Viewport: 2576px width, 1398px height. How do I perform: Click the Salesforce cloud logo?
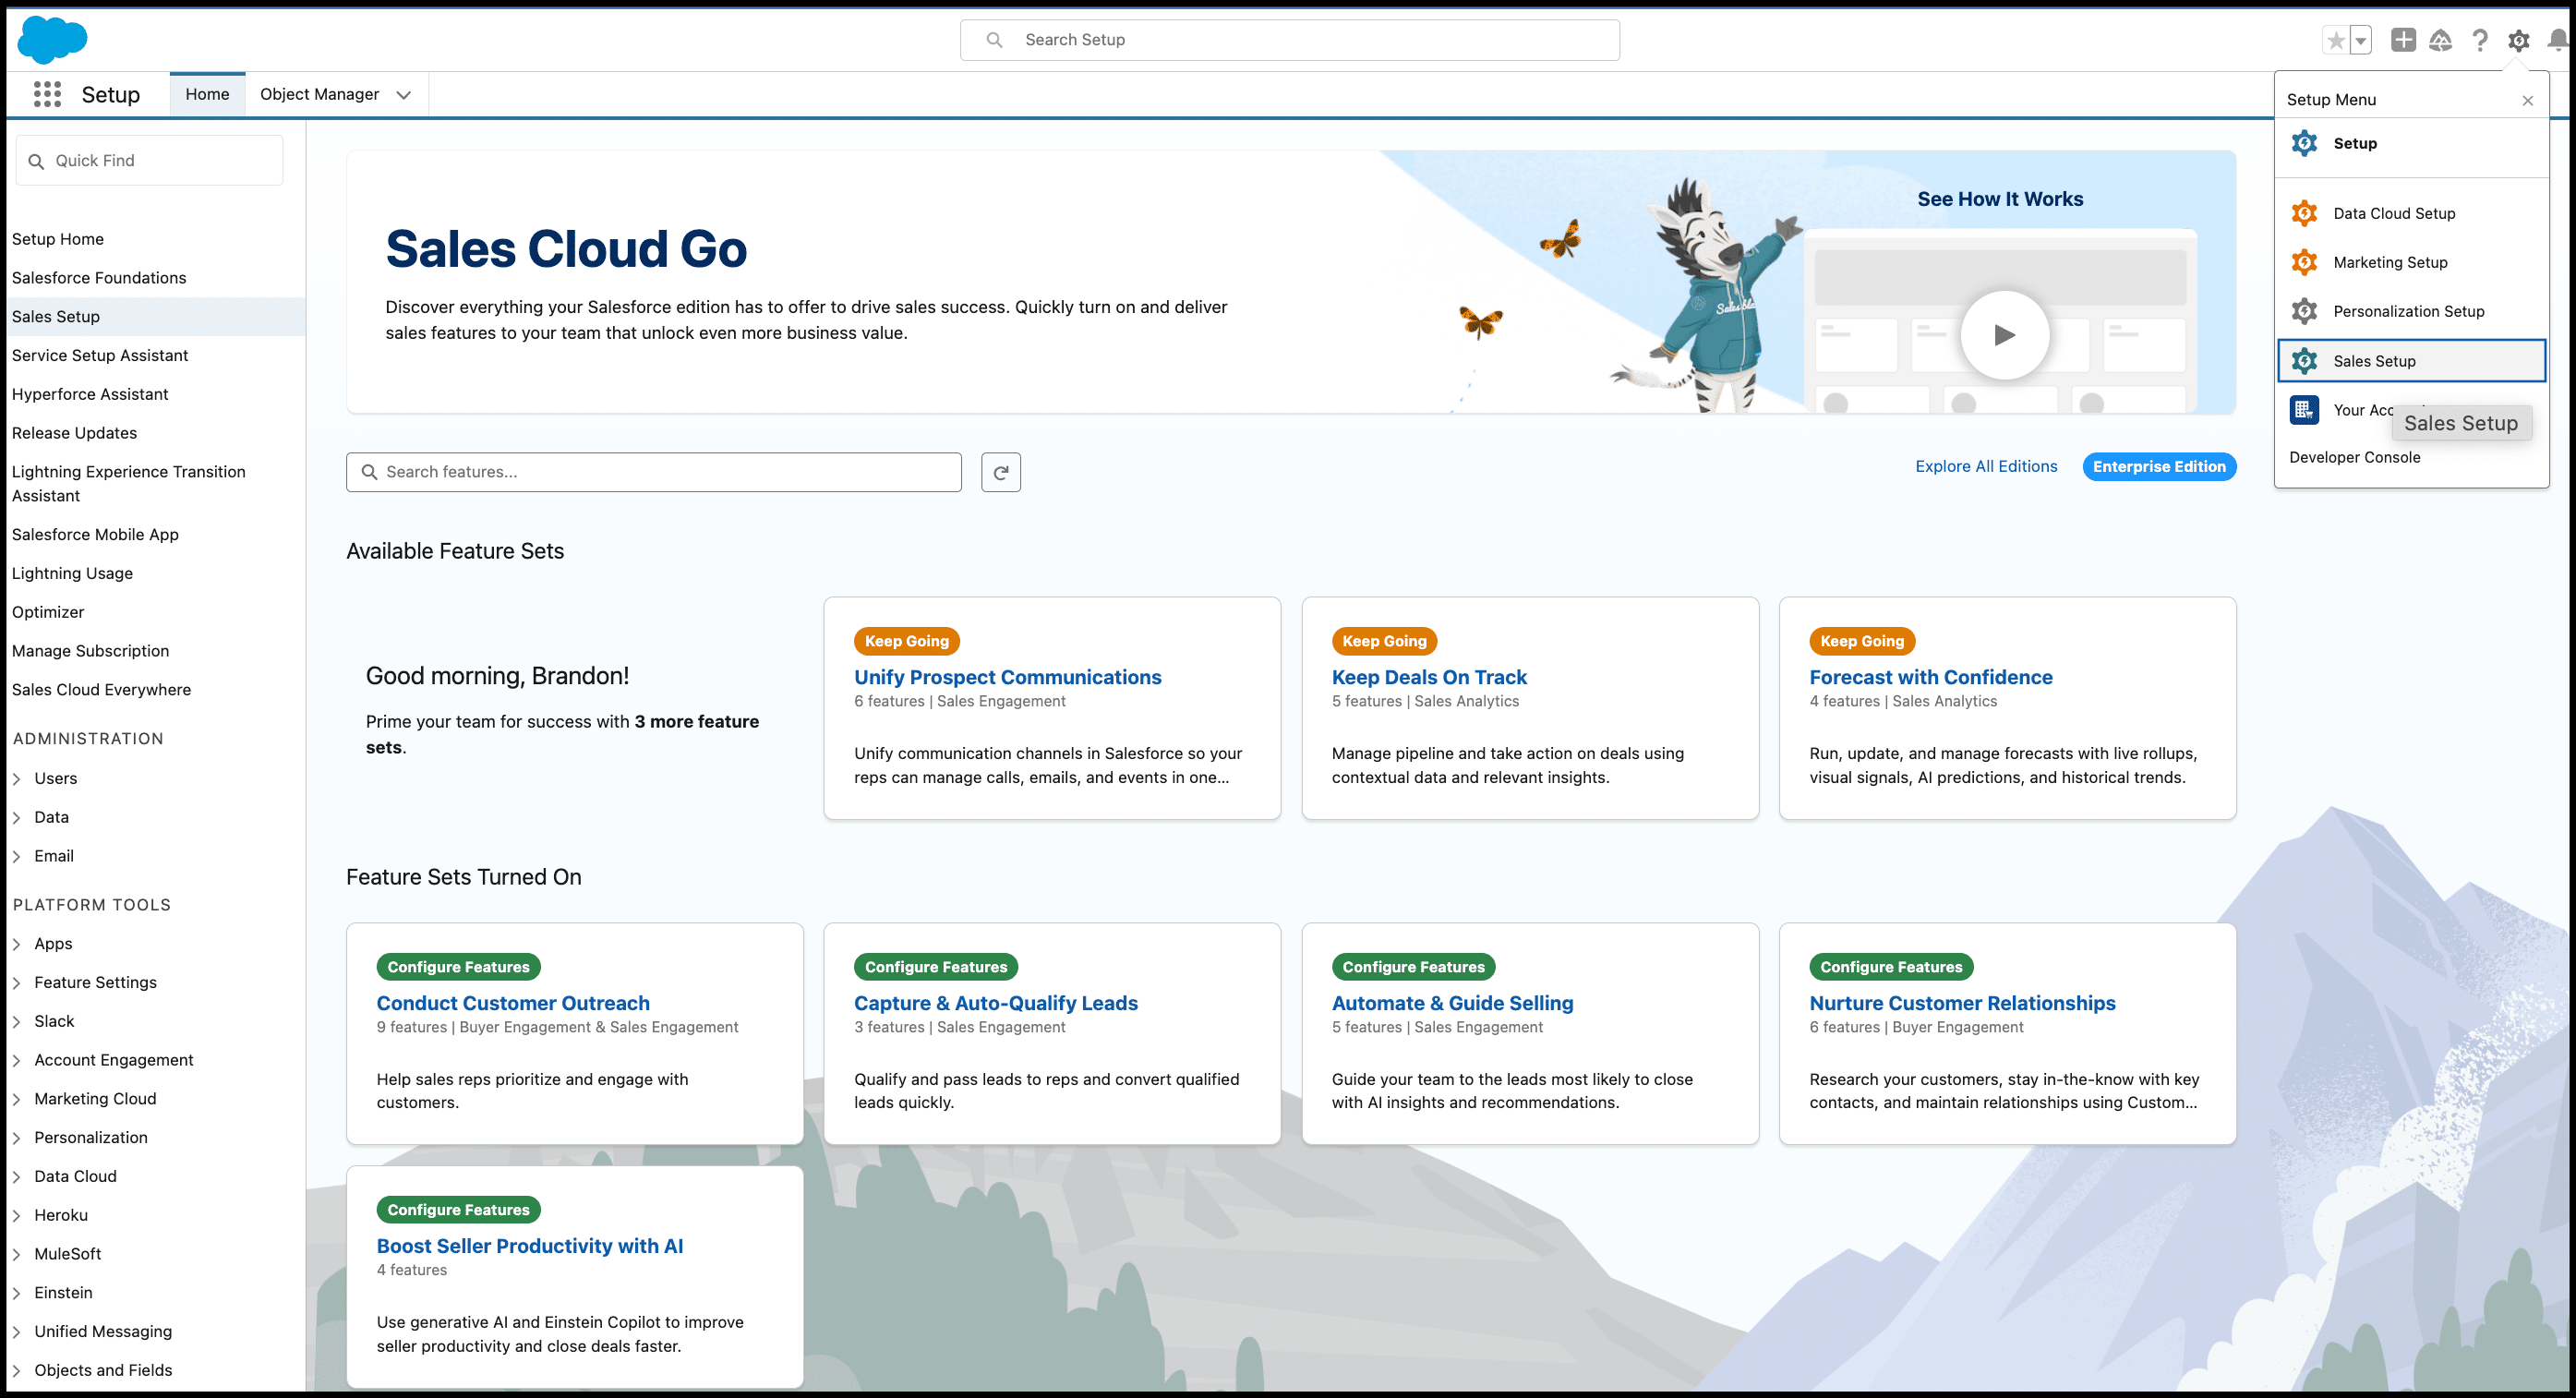pyautogui.click(x=53, y=39)
